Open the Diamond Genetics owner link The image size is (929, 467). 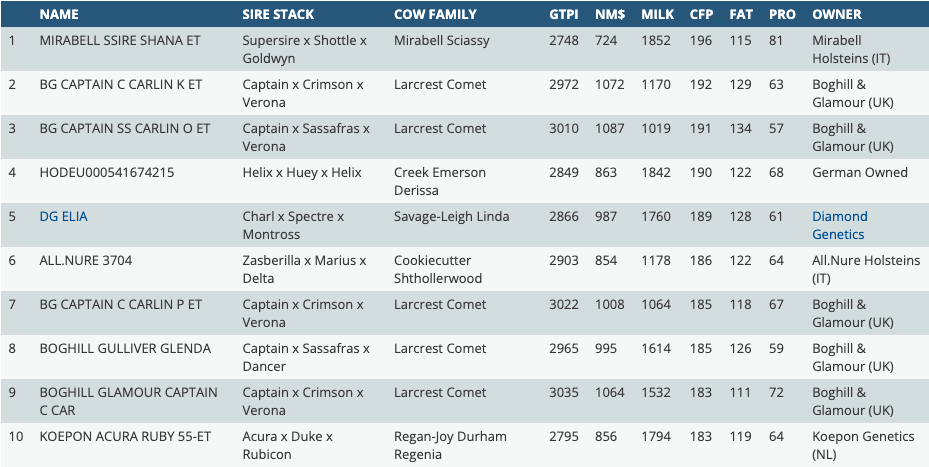[839, 225]
